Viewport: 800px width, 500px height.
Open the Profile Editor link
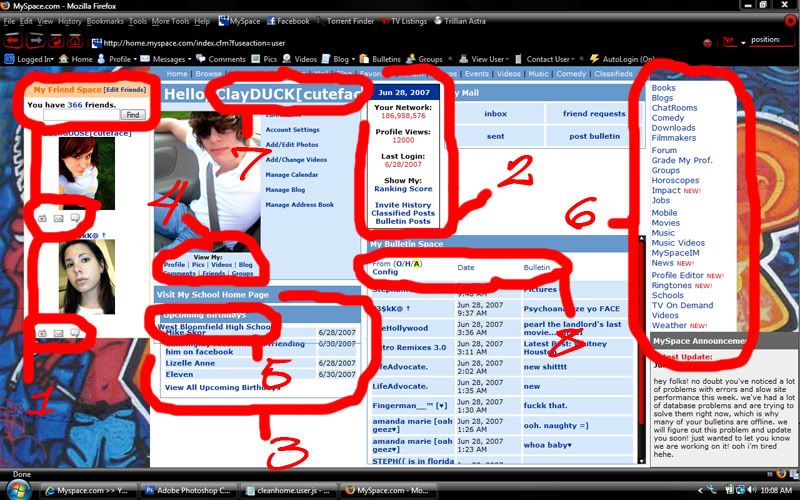click(x=678, y=275)
